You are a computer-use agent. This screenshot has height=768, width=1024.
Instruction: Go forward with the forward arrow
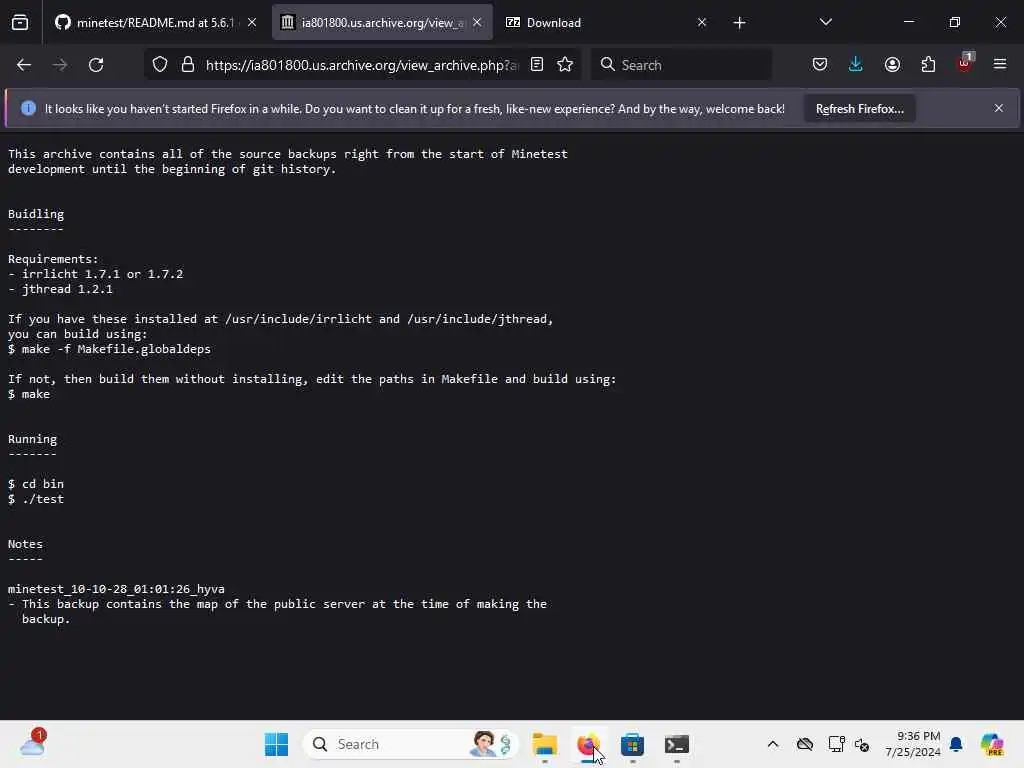[60, 65]
